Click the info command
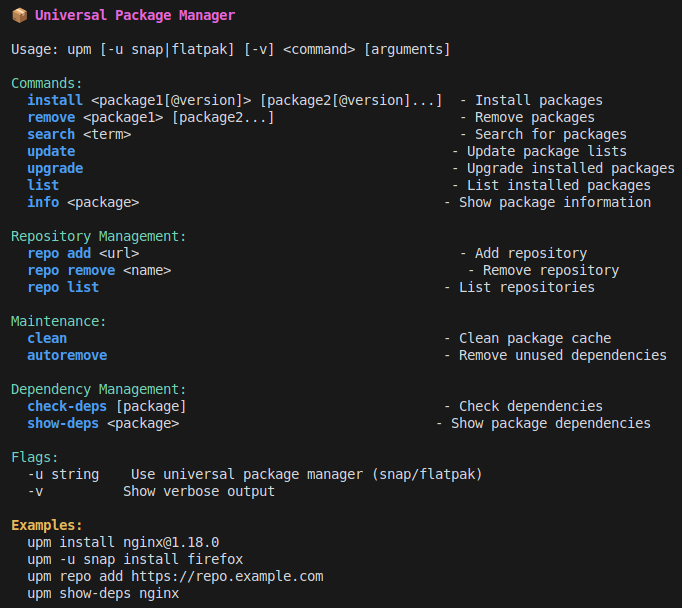This screenshot has height=608, width=682. coord(43,202)
